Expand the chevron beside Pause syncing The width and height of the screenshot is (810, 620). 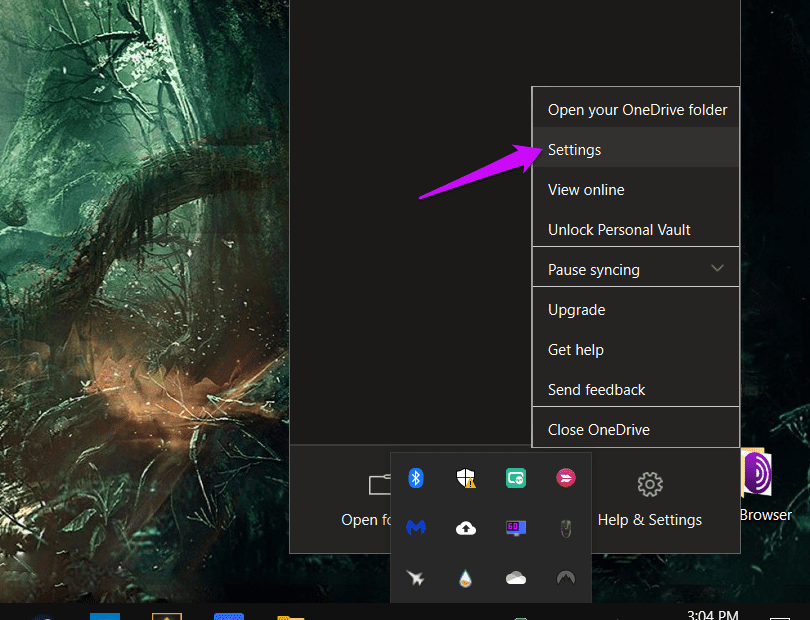717,268
